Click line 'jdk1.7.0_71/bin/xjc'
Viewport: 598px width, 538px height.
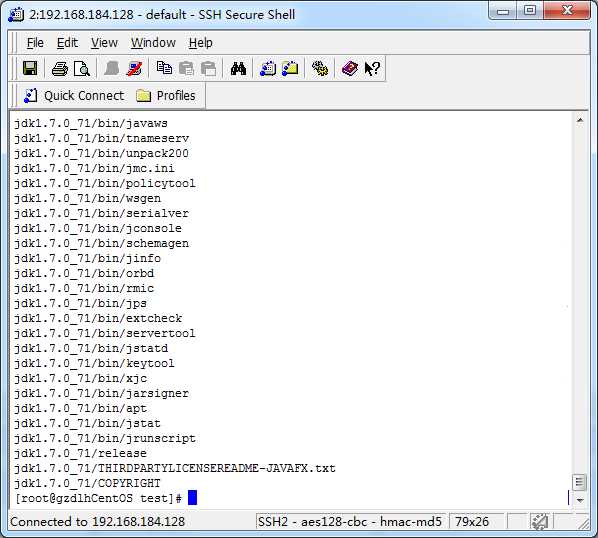pyautogui.click(x=80, y=378)
